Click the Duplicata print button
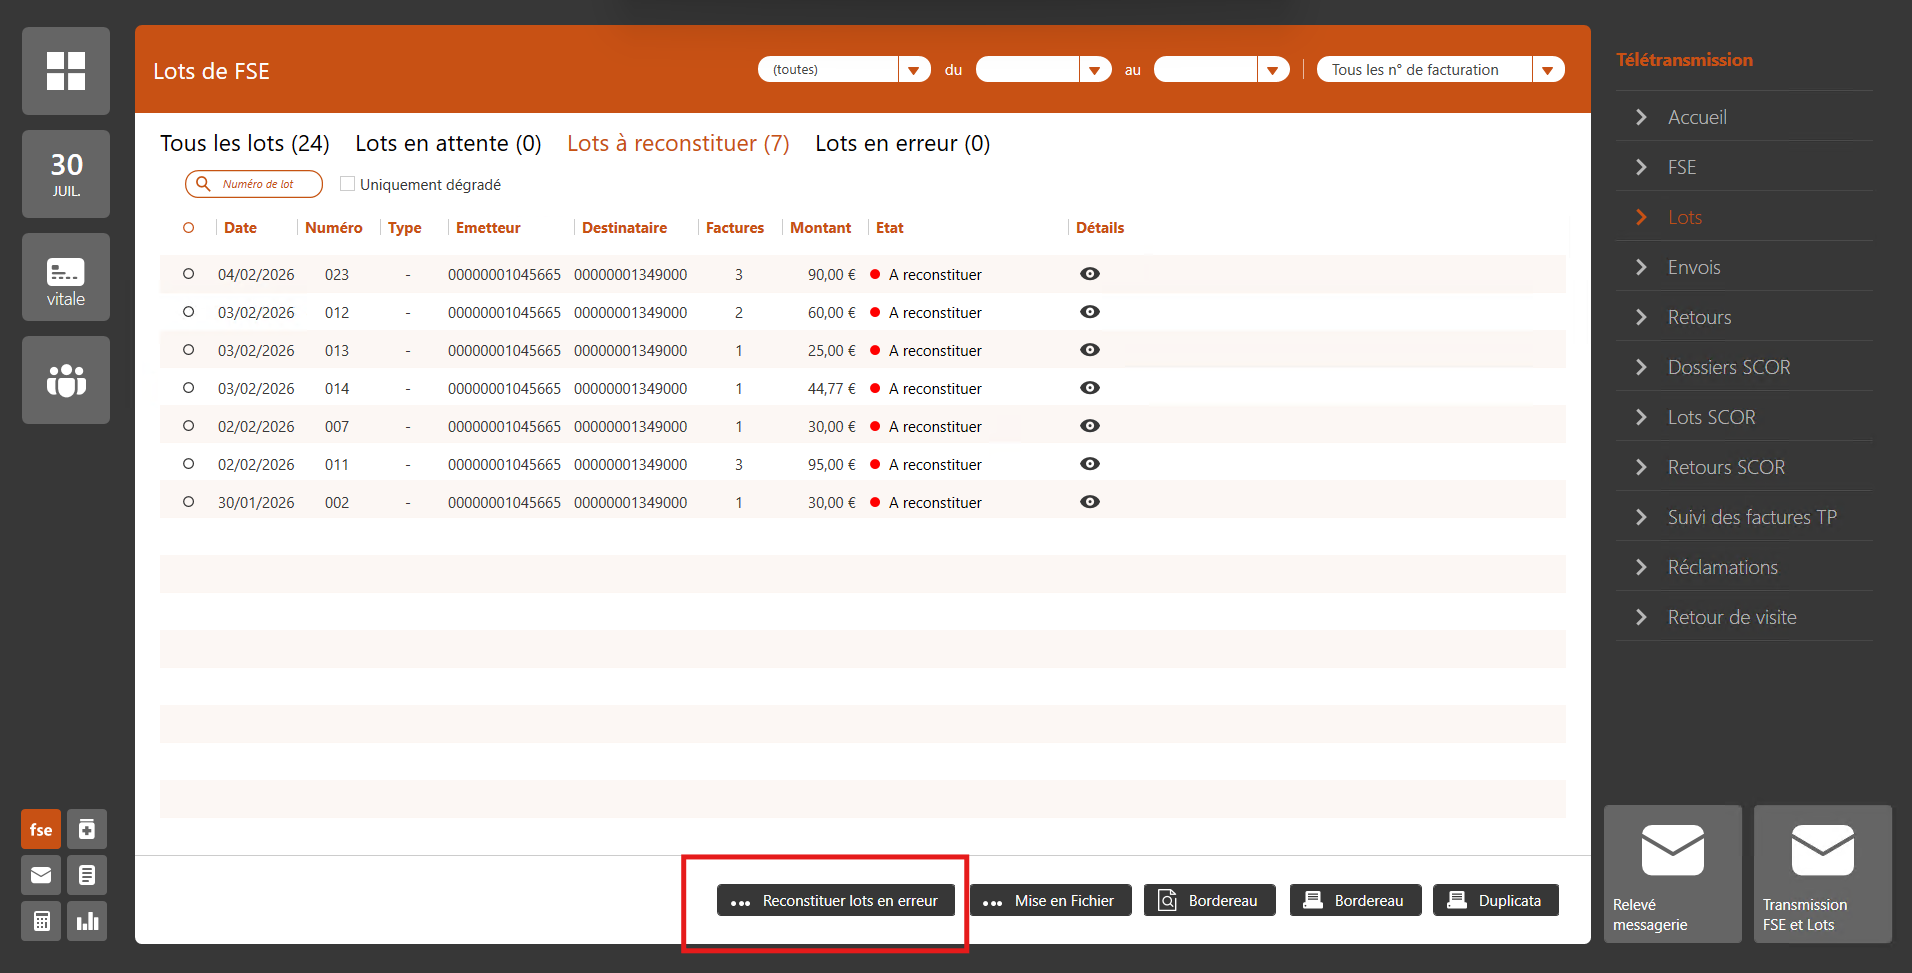Viewport: 1912px width, 973px height. point(1496,900)
